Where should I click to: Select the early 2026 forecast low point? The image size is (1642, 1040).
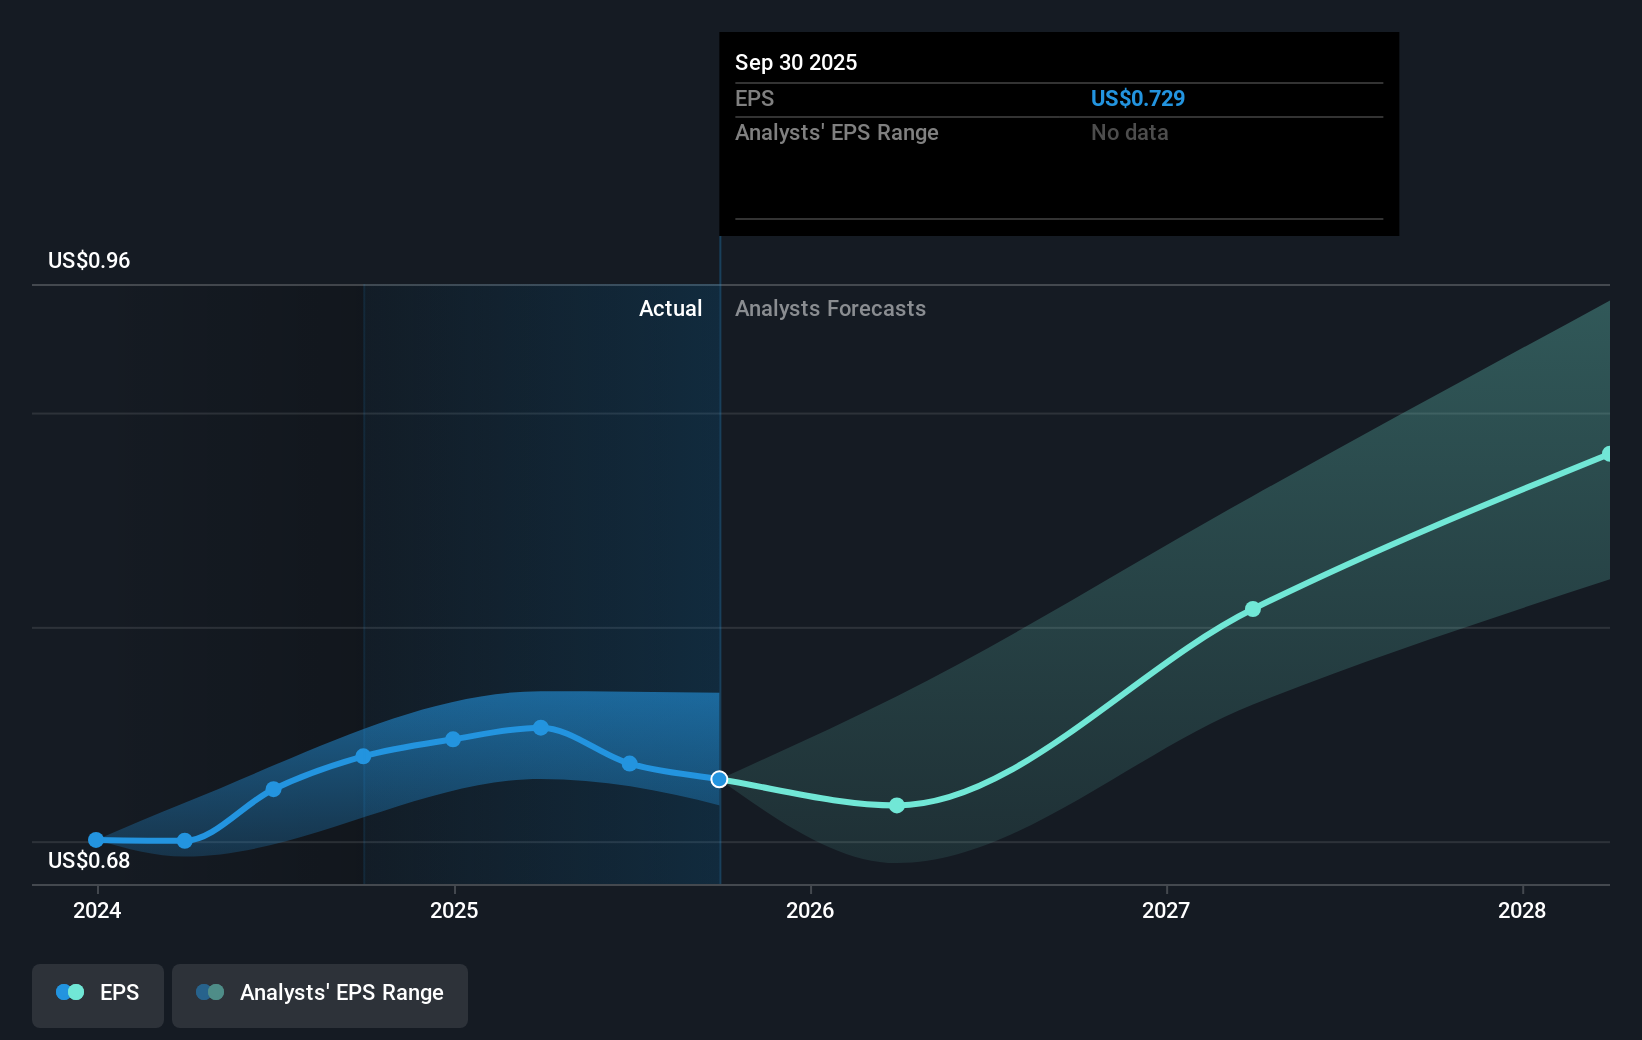897,805
